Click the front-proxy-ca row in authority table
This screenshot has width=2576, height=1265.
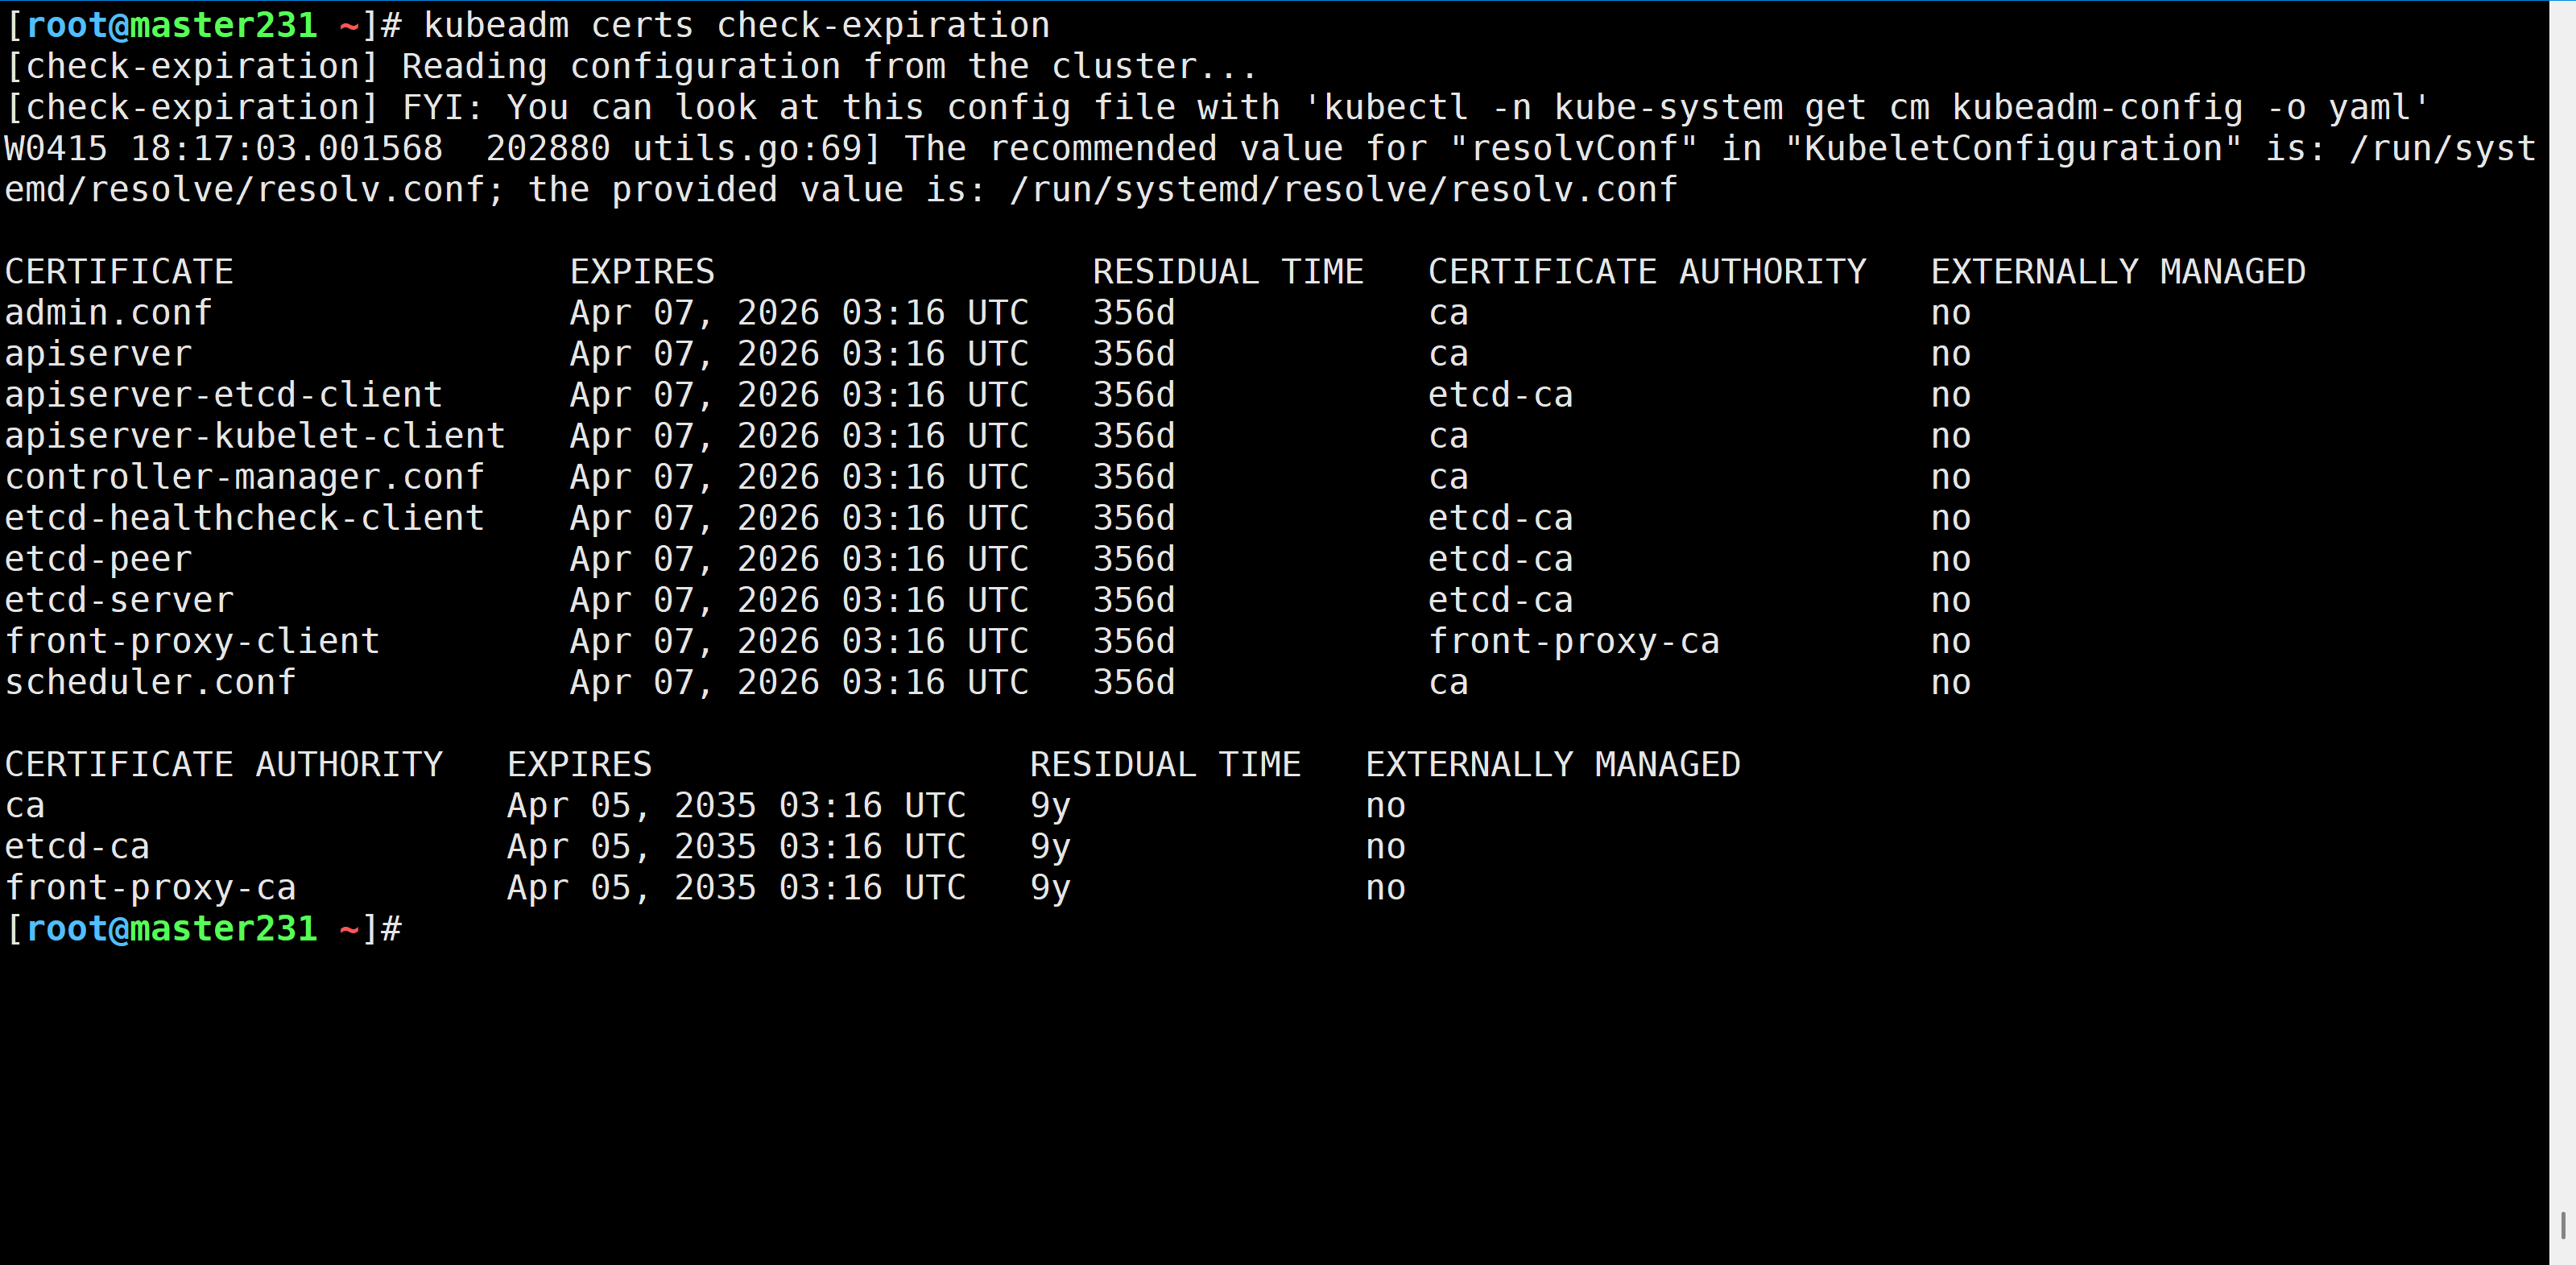click(x=150, y=888)
